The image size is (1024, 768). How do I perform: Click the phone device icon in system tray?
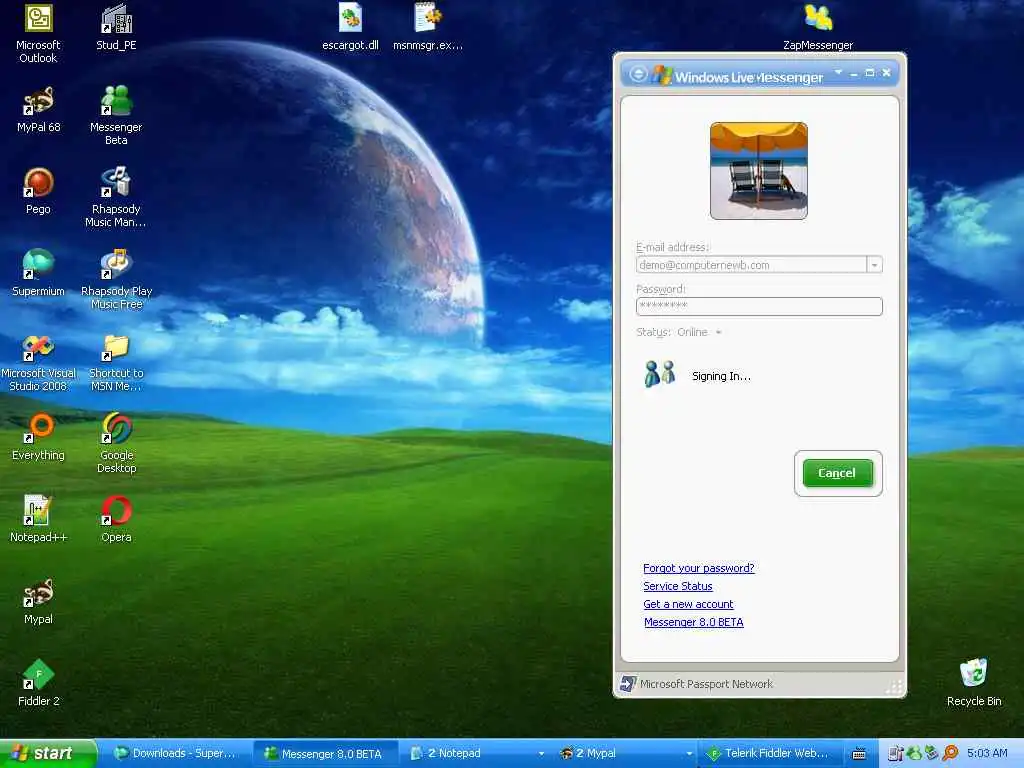pos(895,753)
